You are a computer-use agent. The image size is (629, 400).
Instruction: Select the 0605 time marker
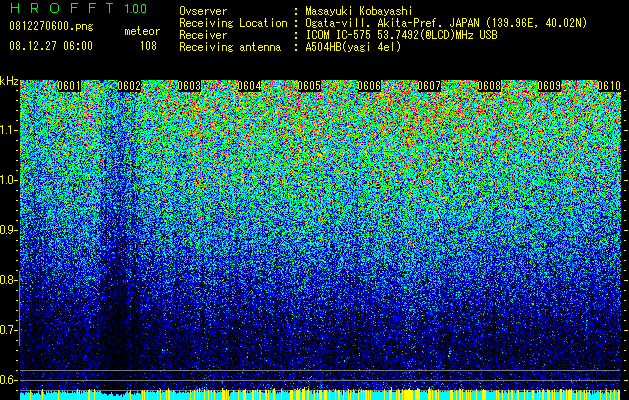(309, 86)
